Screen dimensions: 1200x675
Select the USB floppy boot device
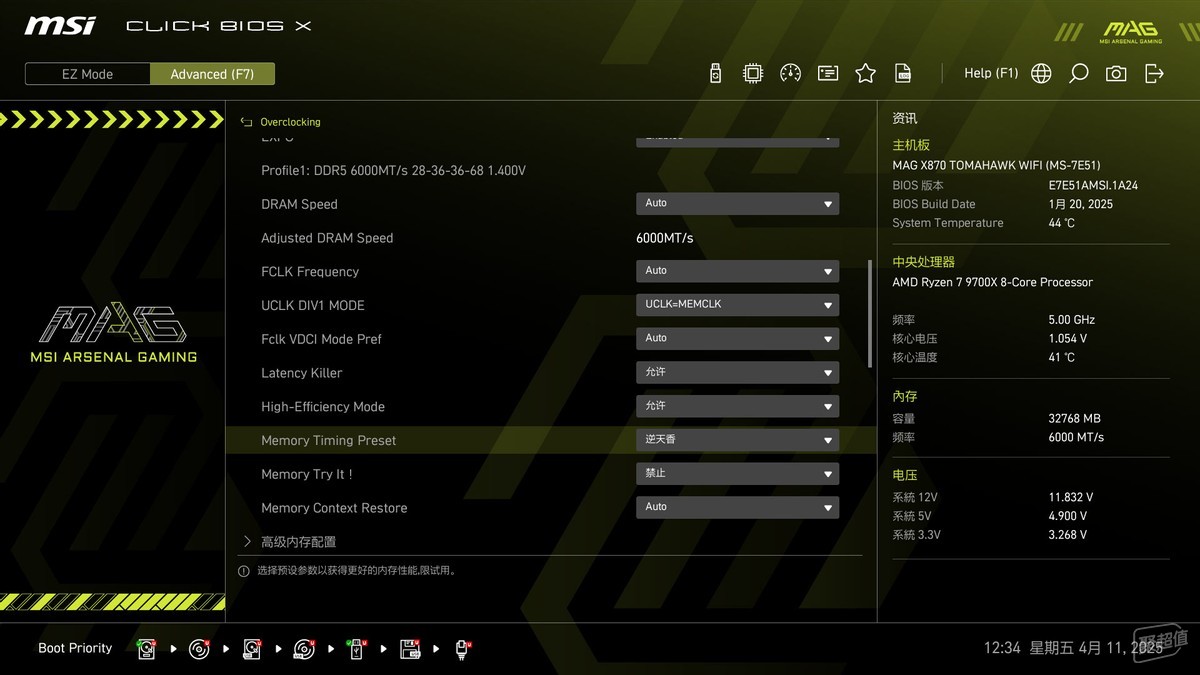[x=410, y=649]
